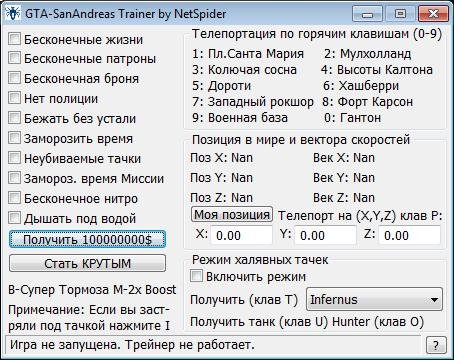The height and width of the screenshot is (360, 454).
Task: Click the teleport entry 4: Высоты Калтона
Action: click(x=377, y=70)
